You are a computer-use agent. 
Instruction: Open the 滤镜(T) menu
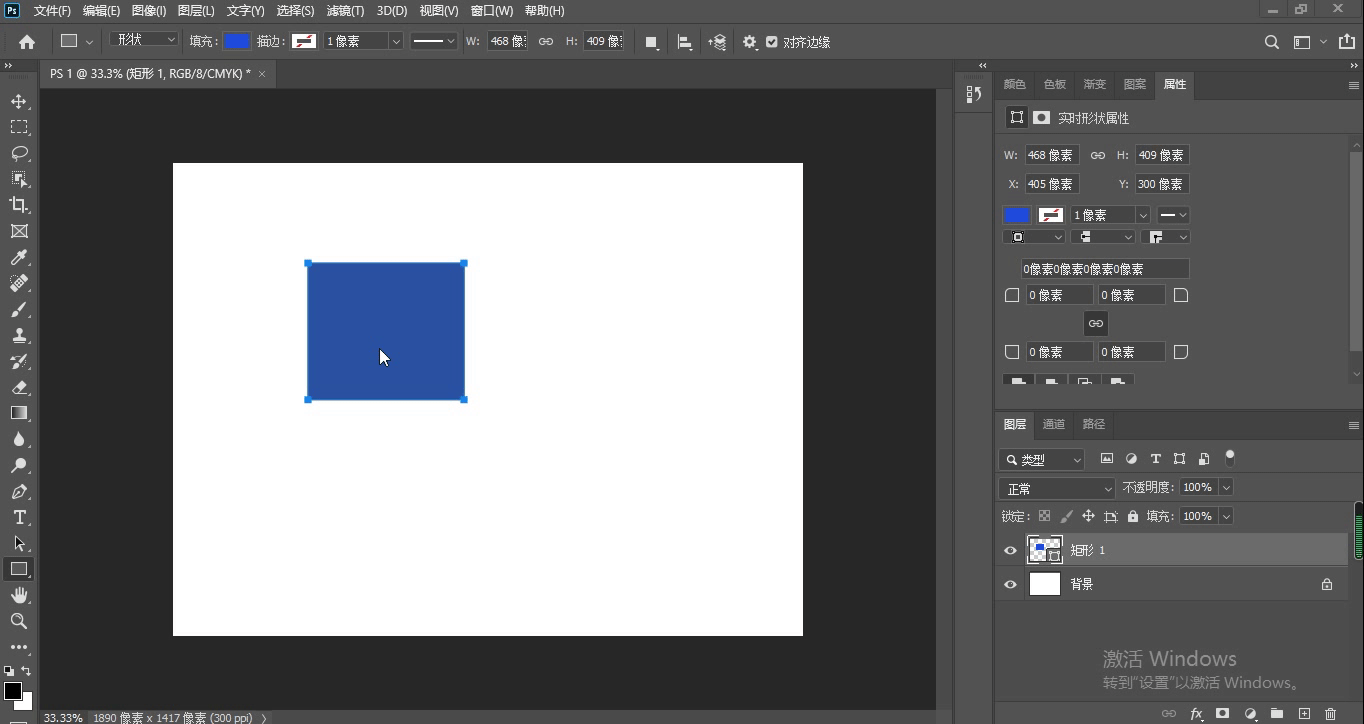tap(346, 10)
